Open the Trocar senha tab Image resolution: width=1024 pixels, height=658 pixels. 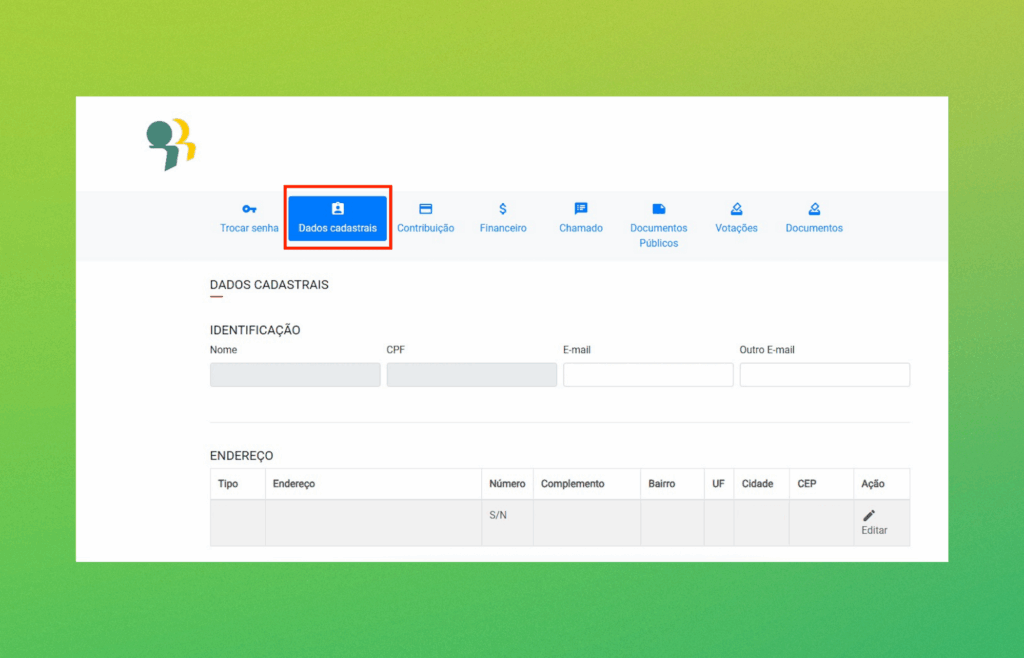[x=249, y=228]
